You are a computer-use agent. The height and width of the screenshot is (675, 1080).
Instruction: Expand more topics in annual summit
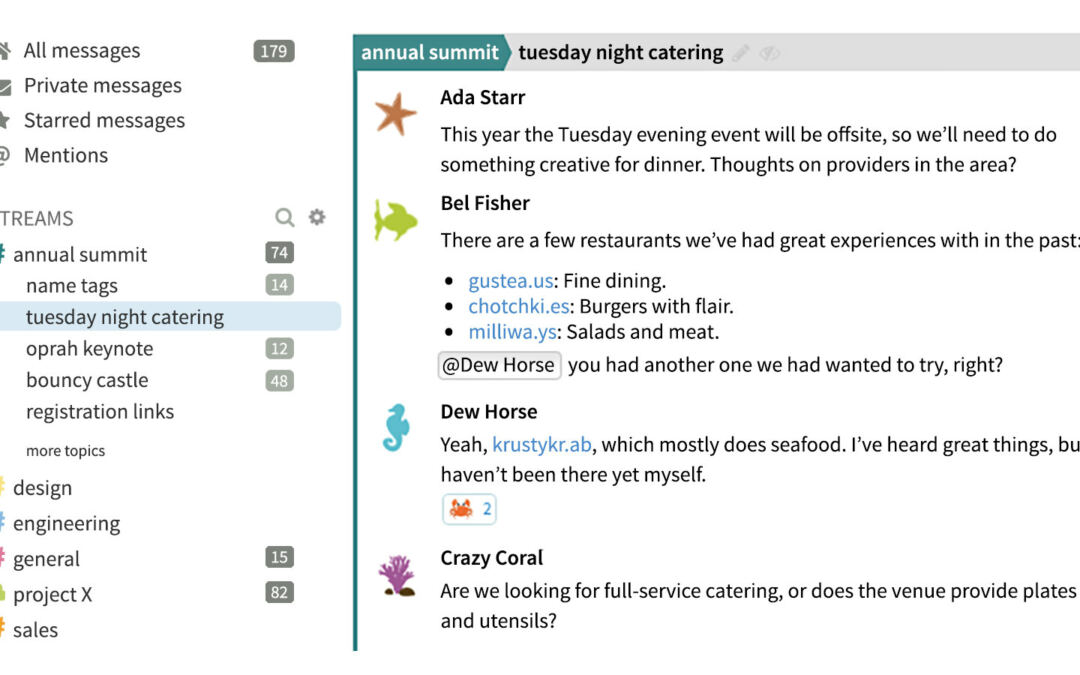click(x=65, y=451)
